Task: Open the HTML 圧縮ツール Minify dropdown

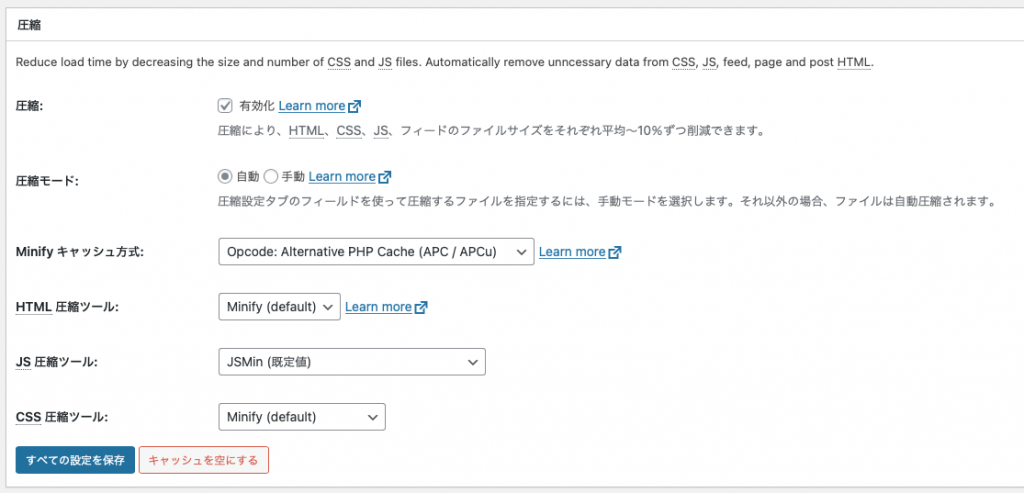Action: (x=280, y=307)
